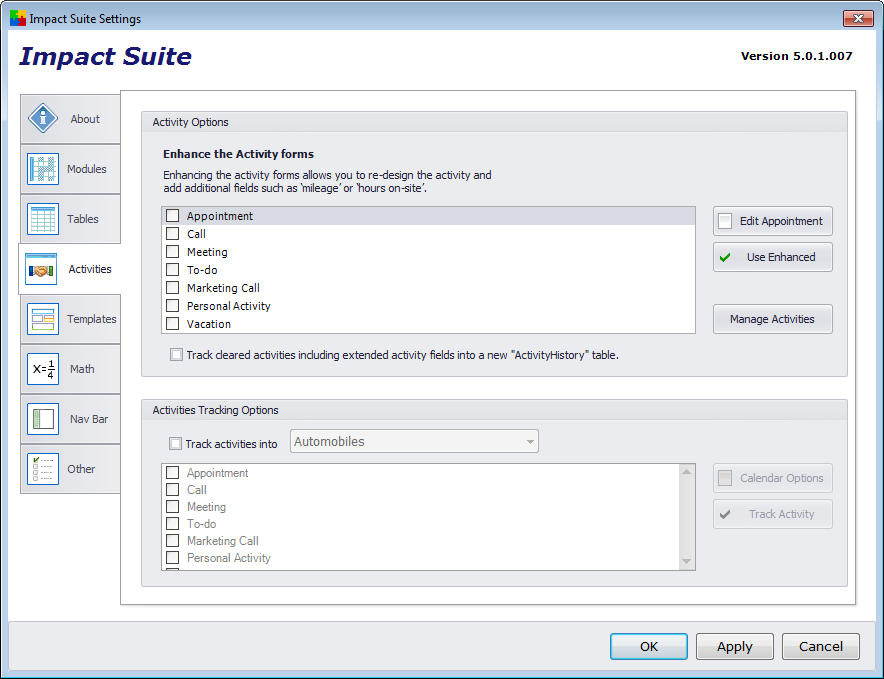Toggle Track cleared activities into ActivityHistory
The image size is (884, 679).
click(x=176, y=355)
